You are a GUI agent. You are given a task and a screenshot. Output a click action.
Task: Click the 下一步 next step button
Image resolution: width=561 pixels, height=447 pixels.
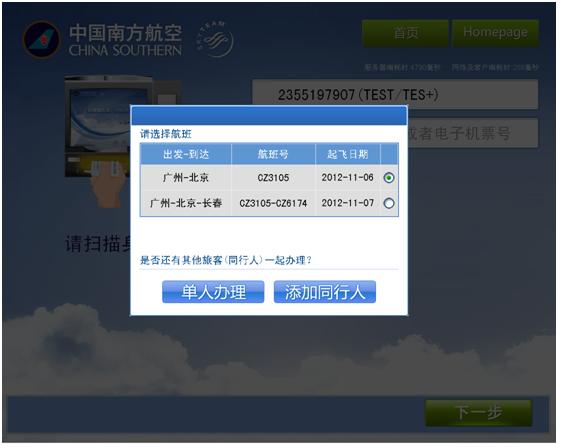pos(479,413)
